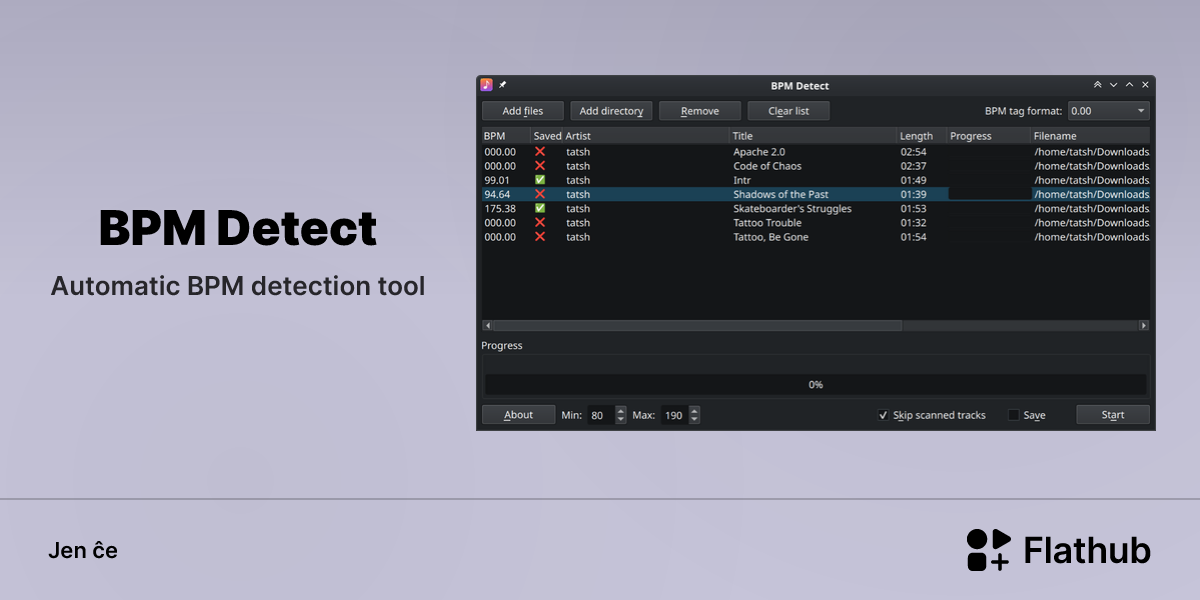
Task: Select the Skateboarder's Struggles track title
Action: pyautogui.click(x=792, y=208)
